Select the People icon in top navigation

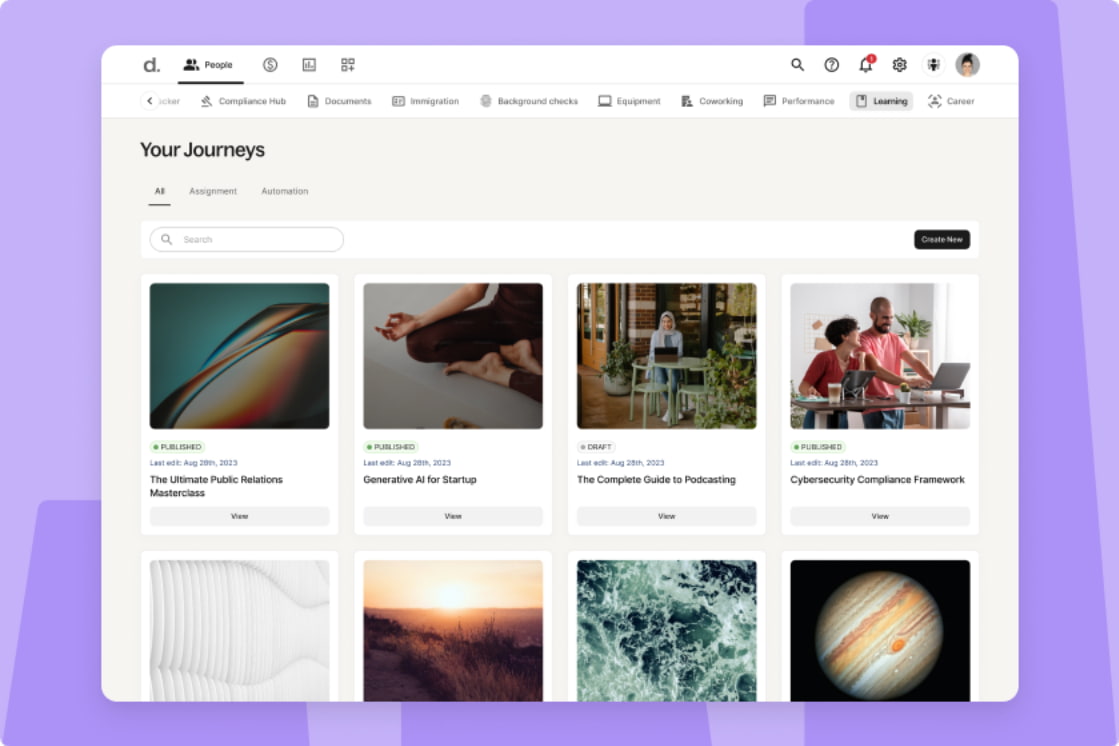tap(190, 64)
